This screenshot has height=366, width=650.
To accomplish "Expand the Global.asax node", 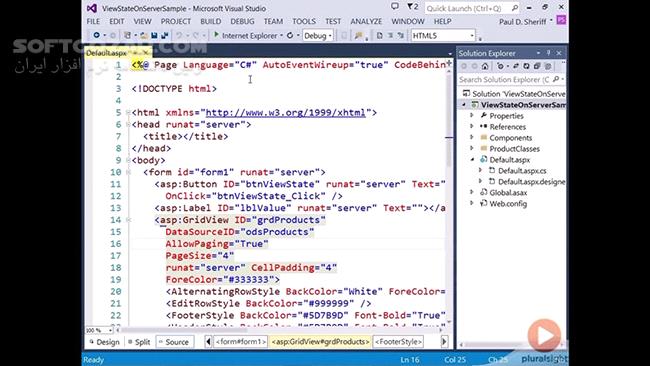I will pos(472,192).
